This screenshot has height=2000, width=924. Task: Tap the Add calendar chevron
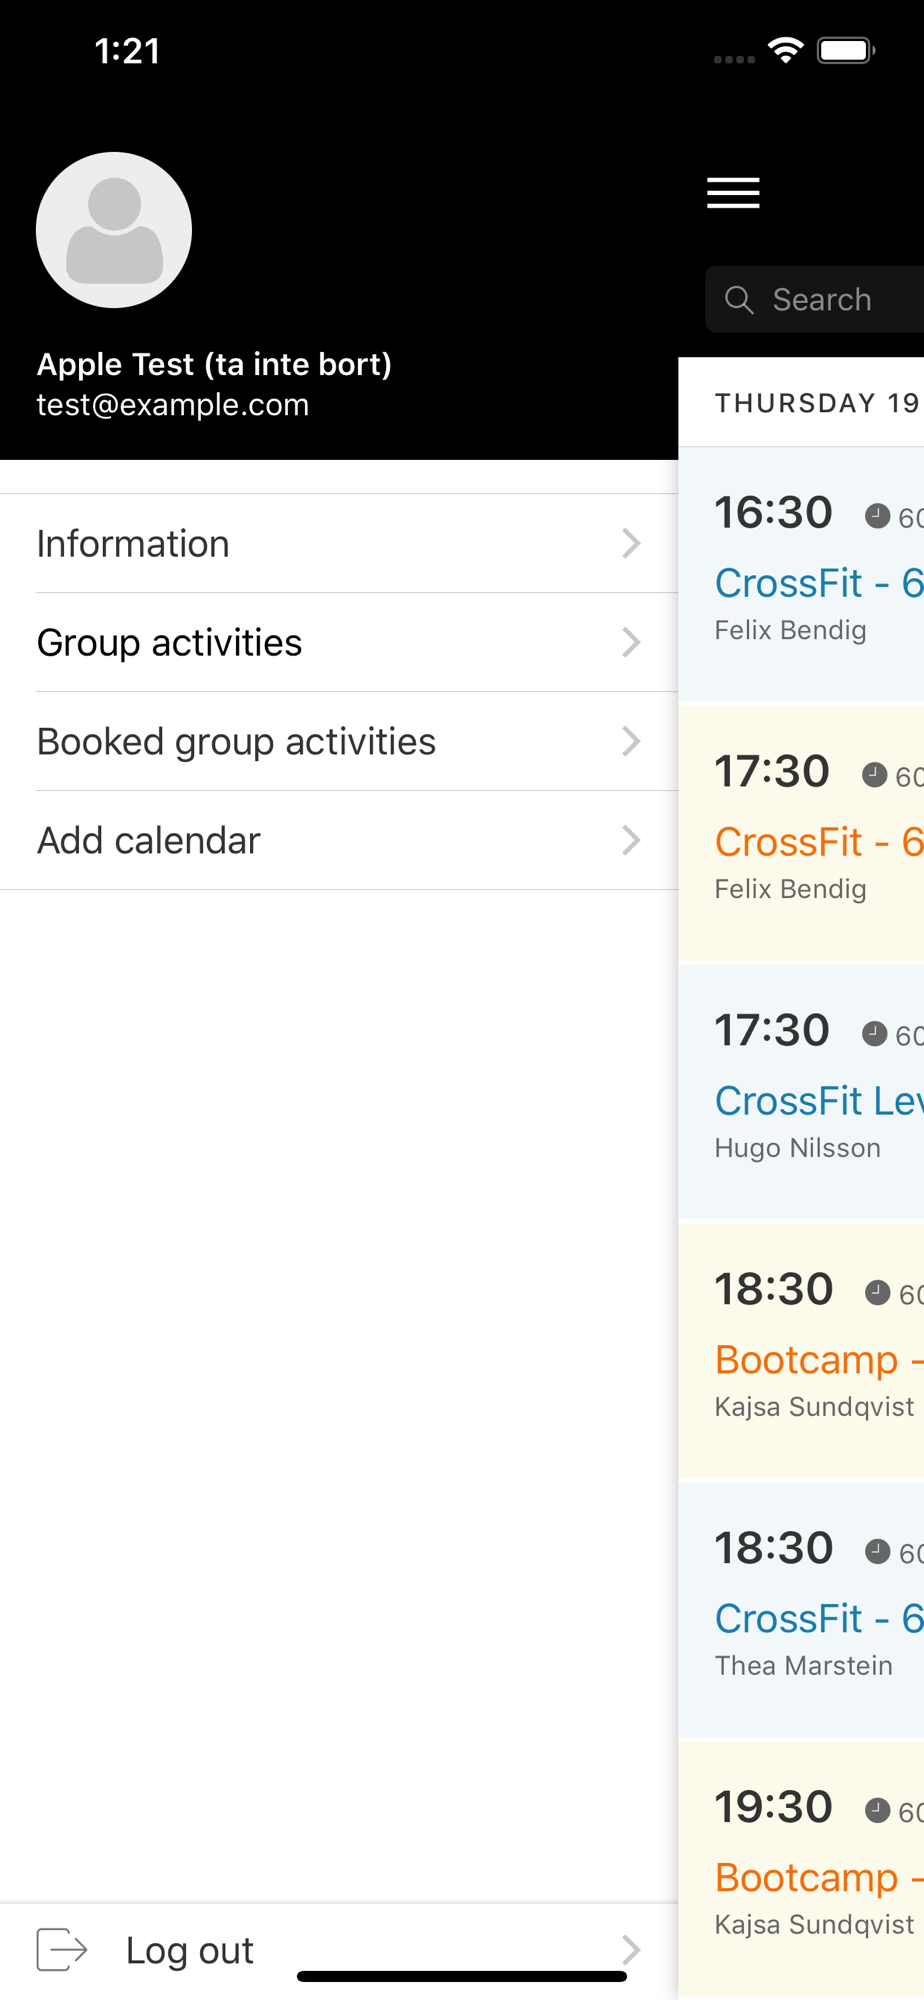tap(630, 840)
